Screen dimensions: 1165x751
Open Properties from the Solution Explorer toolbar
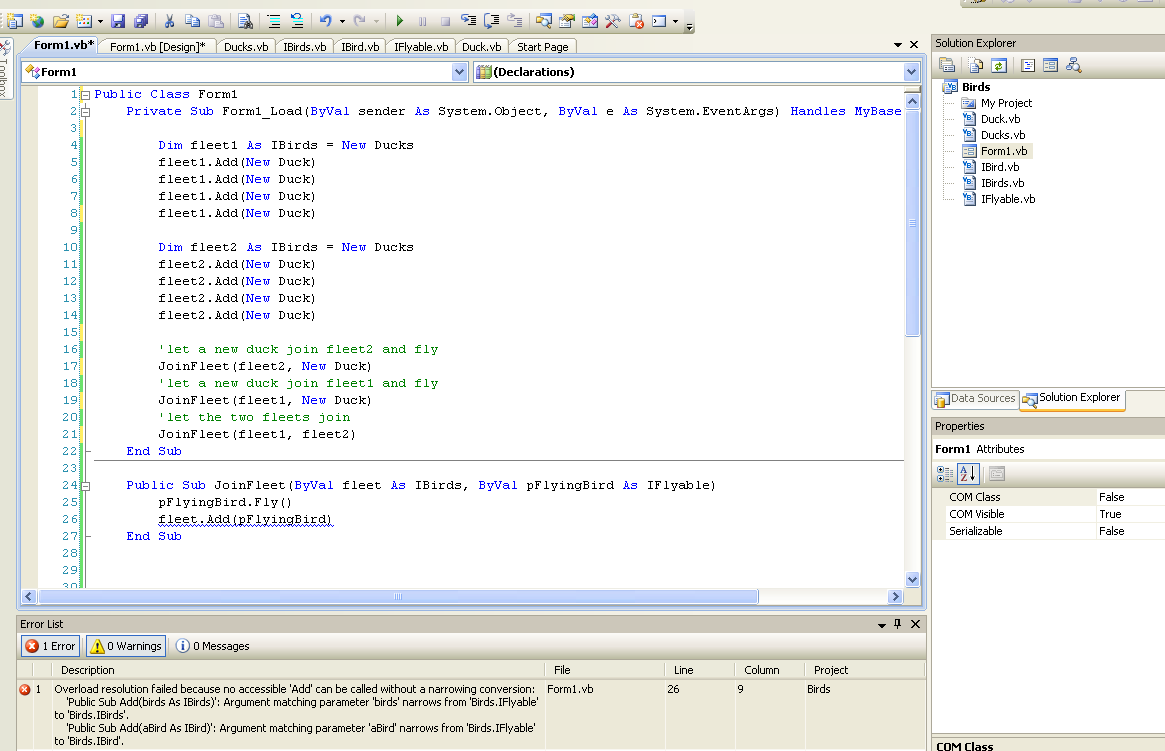[946, 65]
